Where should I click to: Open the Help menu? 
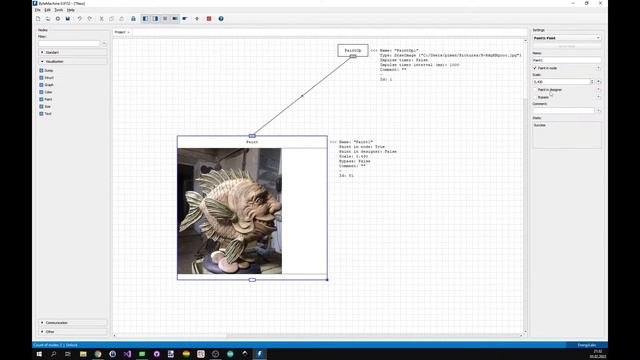pyautogui.click(x=71, y=10)
